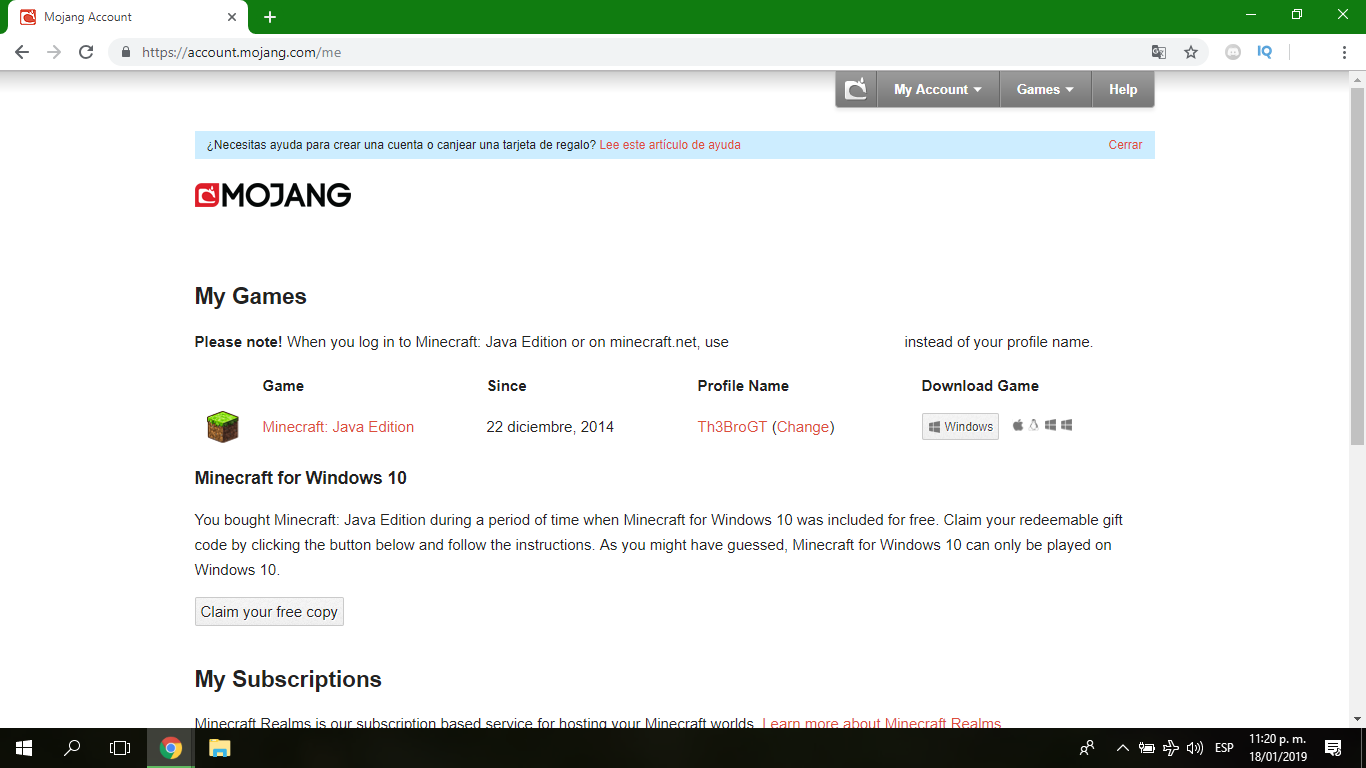Image resolution: width=1366 pixels, height=768 pixels.
Task: Click the airplane mode tray icon
Action: (x=1171, y=748)
